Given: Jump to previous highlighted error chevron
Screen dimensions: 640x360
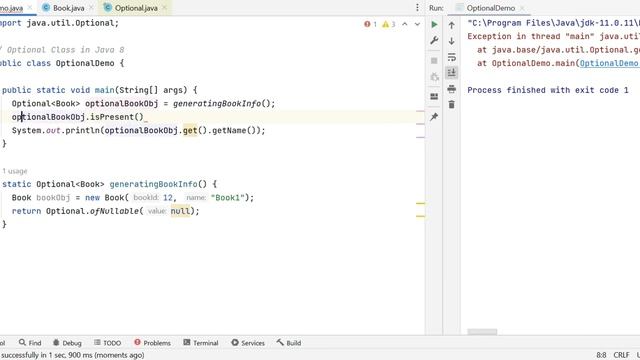Looking at the screenshot, I should point(404,24).
